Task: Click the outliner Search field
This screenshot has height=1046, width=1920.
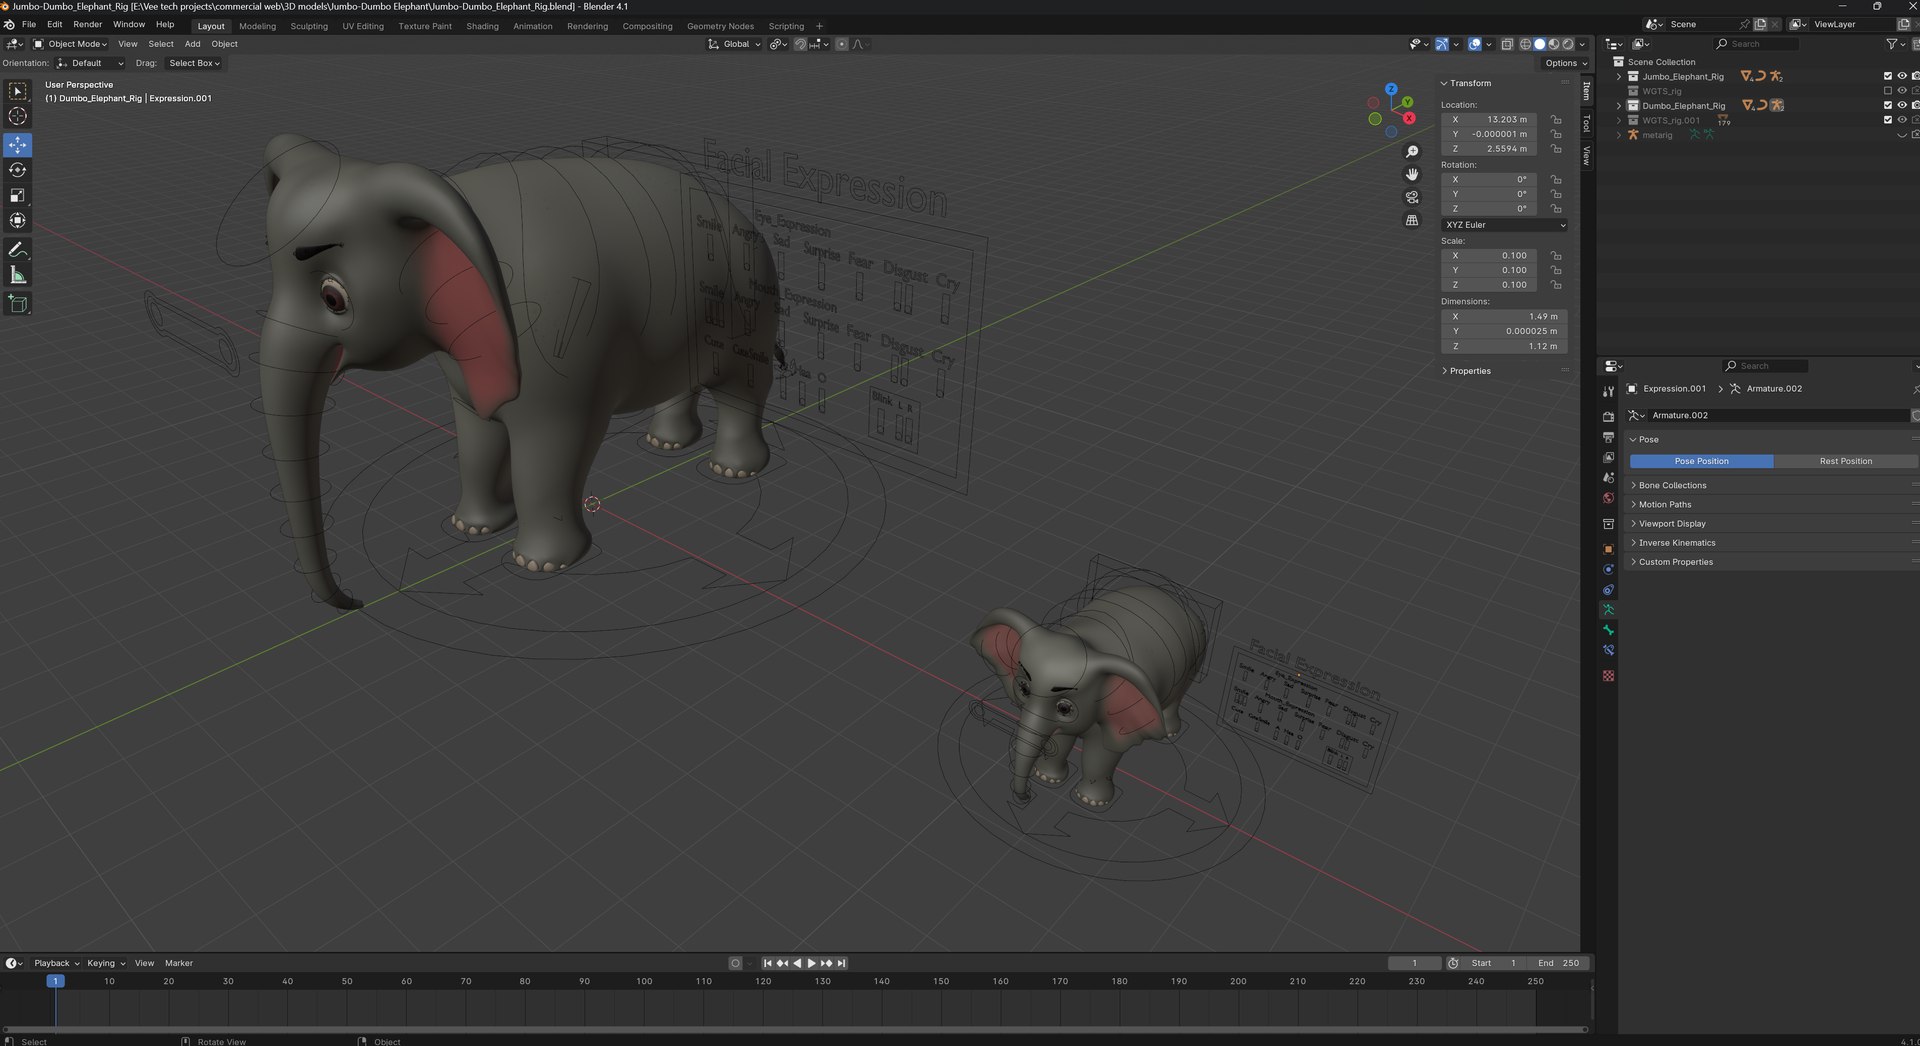Action: [1755, 44]
